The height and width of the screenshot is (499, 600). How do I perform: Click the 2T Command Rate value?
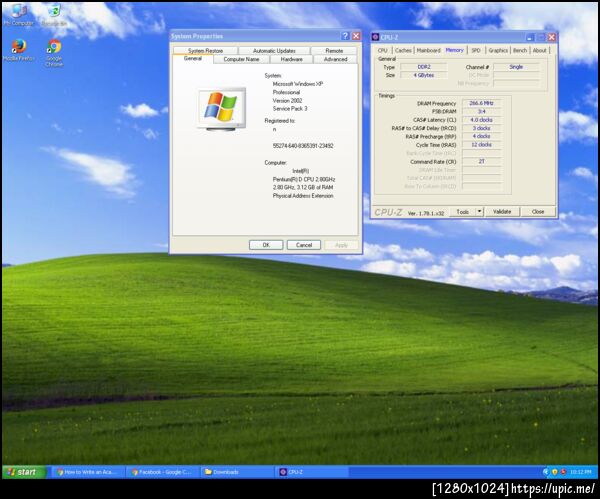[481, 161]
